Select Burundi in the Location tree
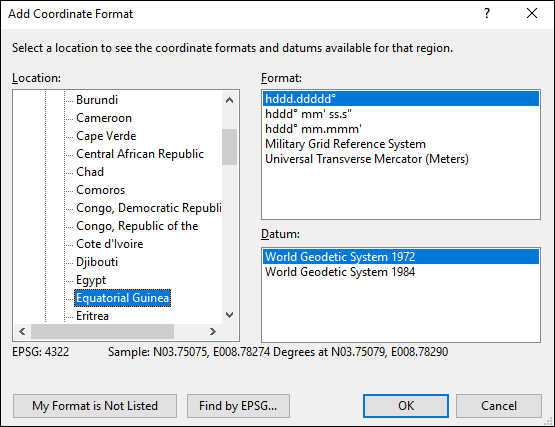555x427 pixels. [x=97, y=100]
